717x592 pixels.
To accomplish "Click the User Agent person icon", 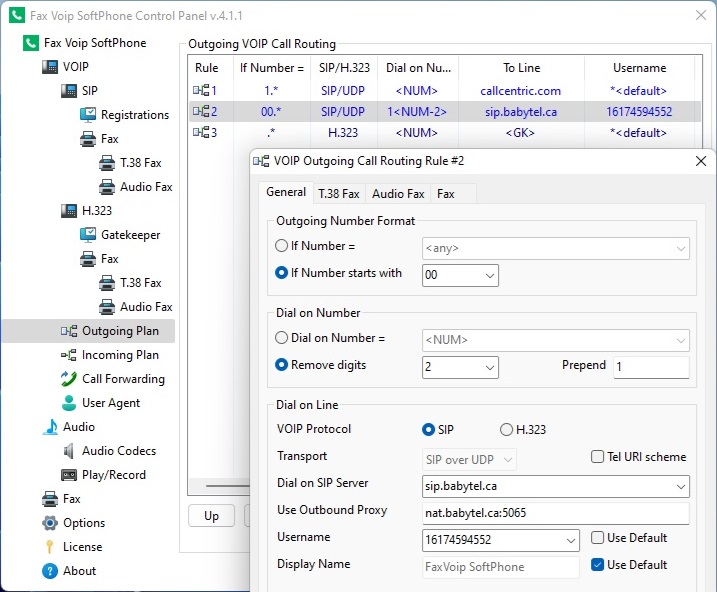I will click(69, 403).
